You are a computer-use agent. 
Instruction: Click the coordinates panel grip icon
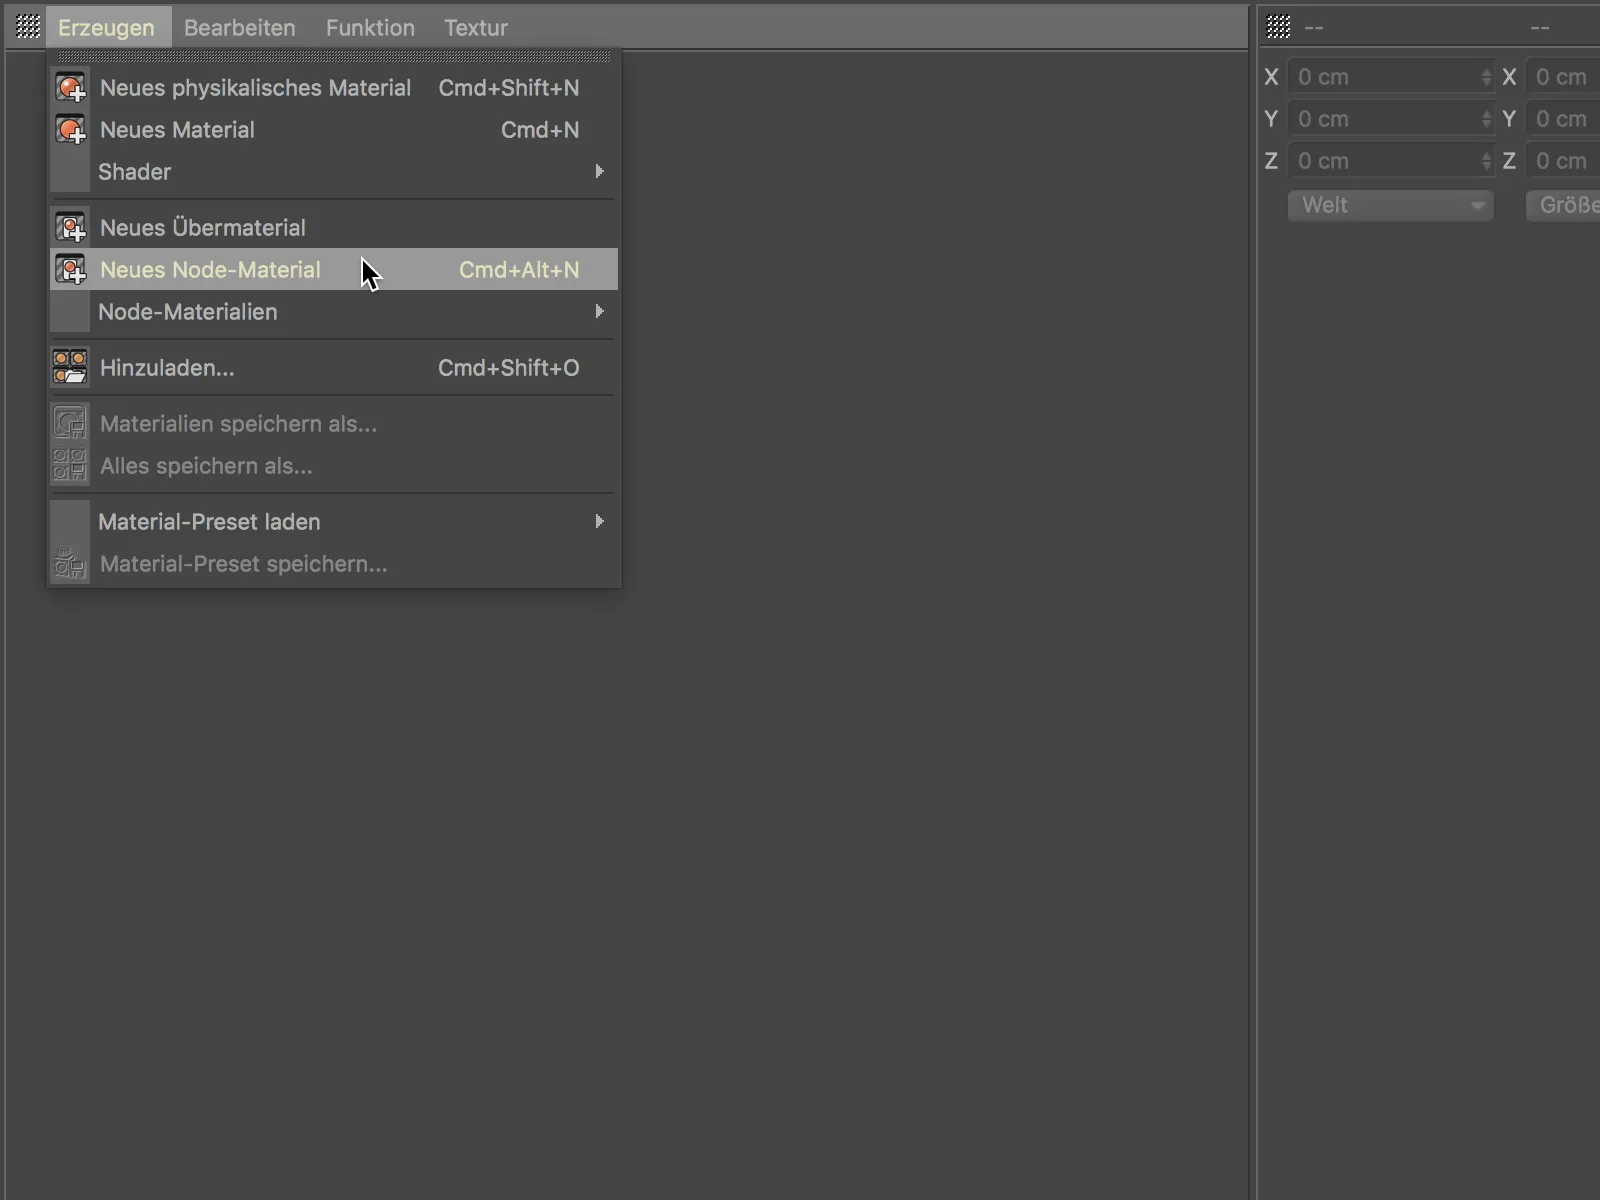[x=1279, y=27]
